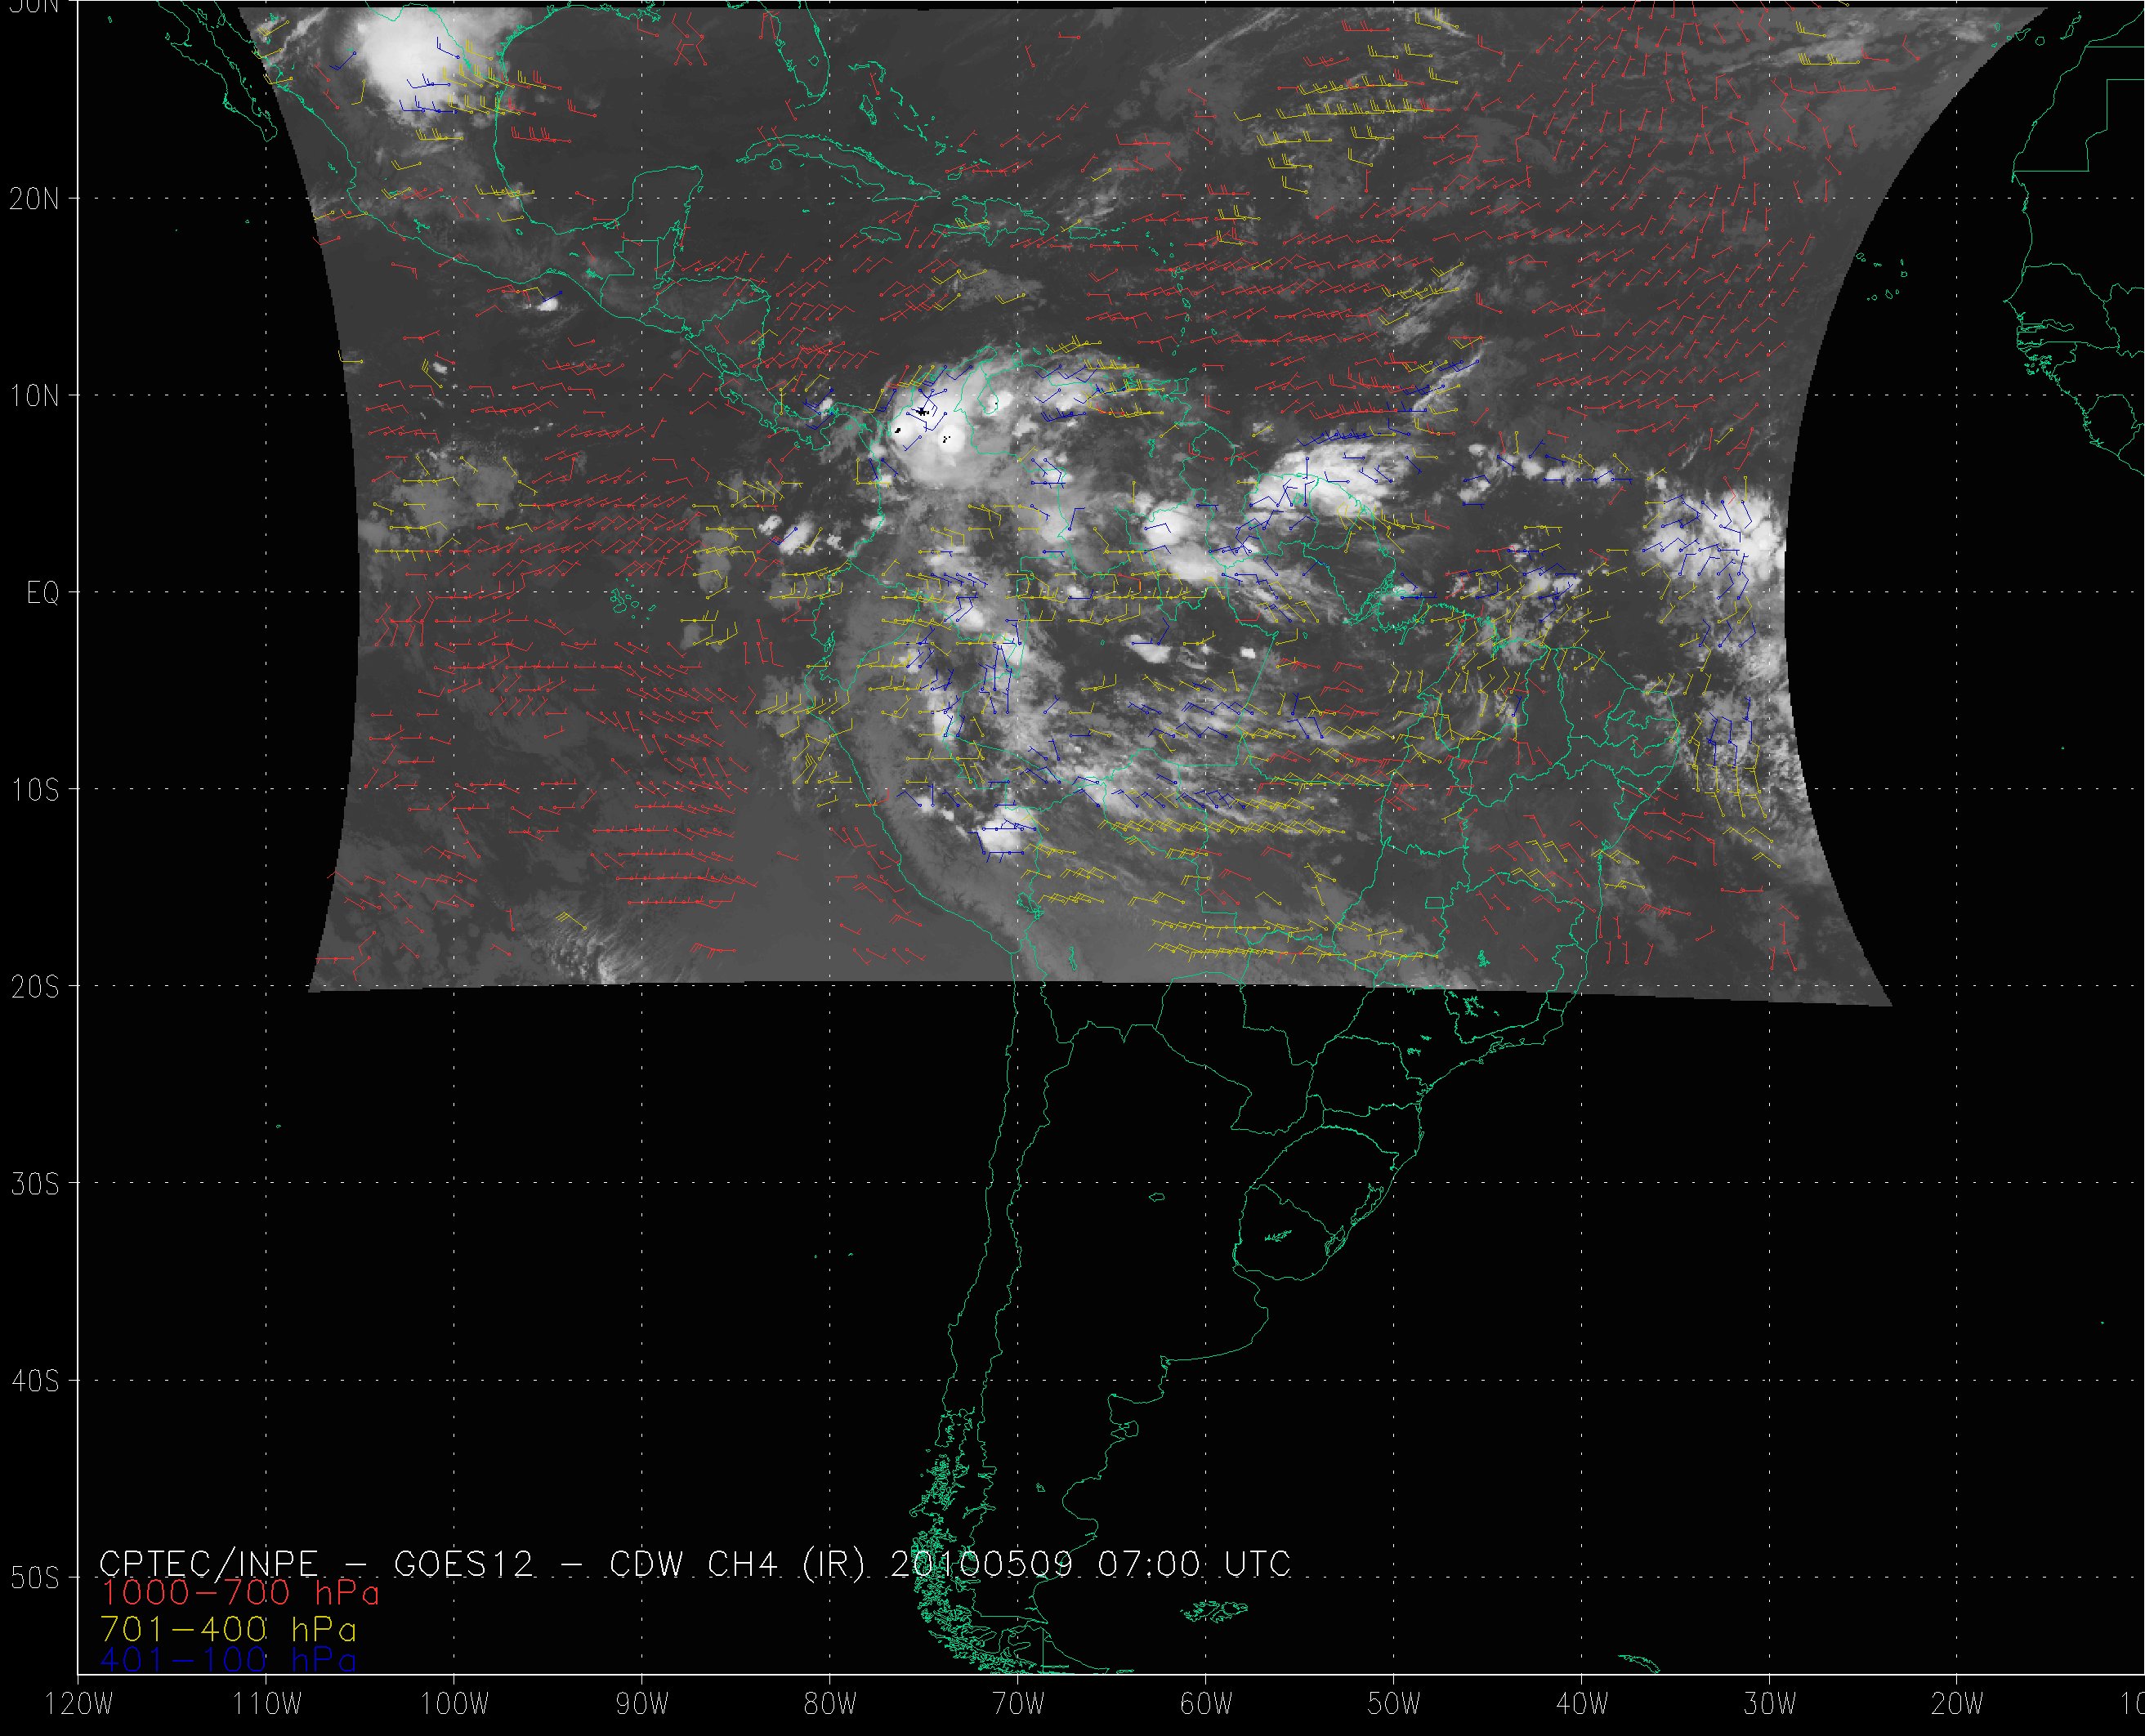Click the 20W longitude axis label
Screen dimensions: 2145x1736
click(1958, 1703)
